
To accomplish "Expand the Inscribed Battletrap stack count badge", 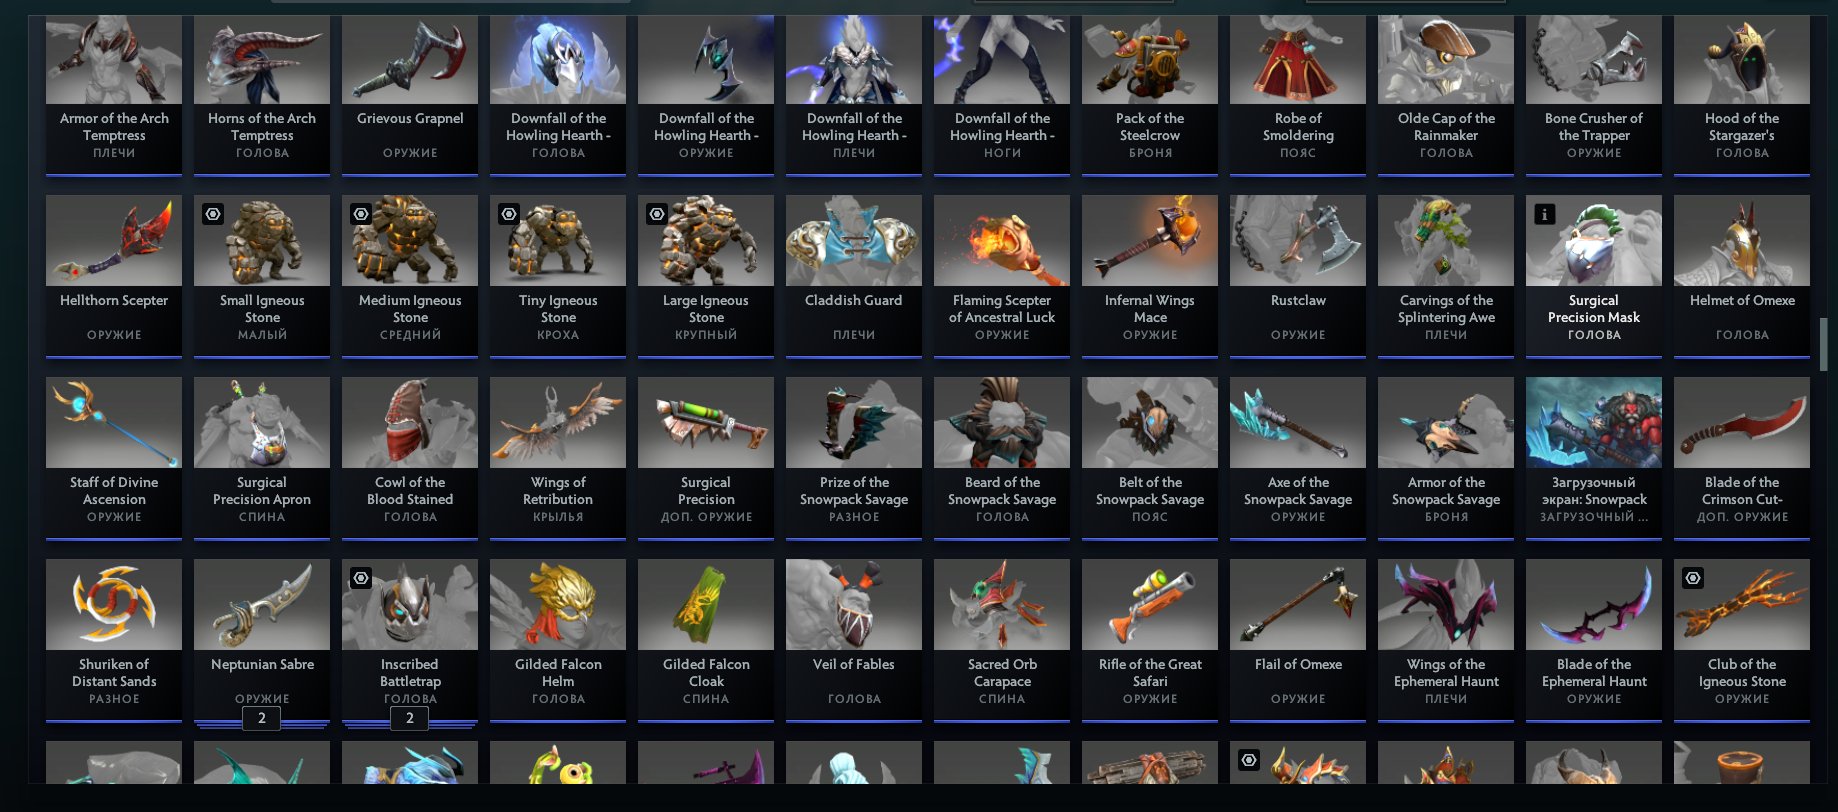I will click(x=410, y=718).
